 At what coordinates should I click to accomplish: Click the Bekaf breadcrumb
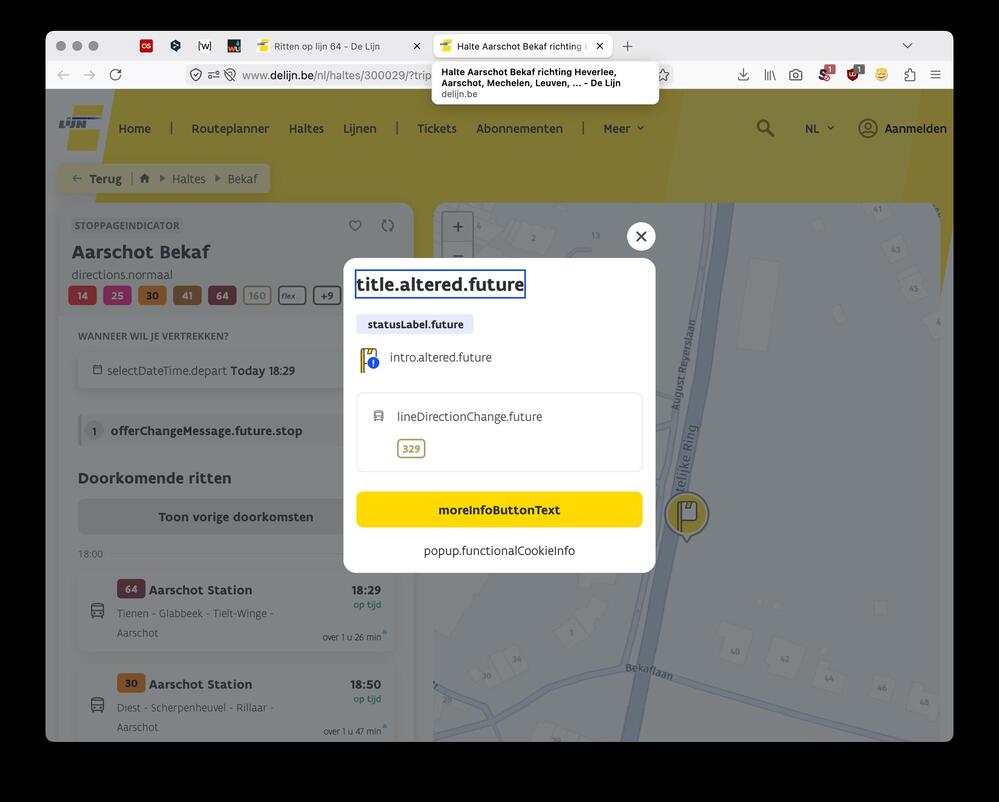pos(242,179)
